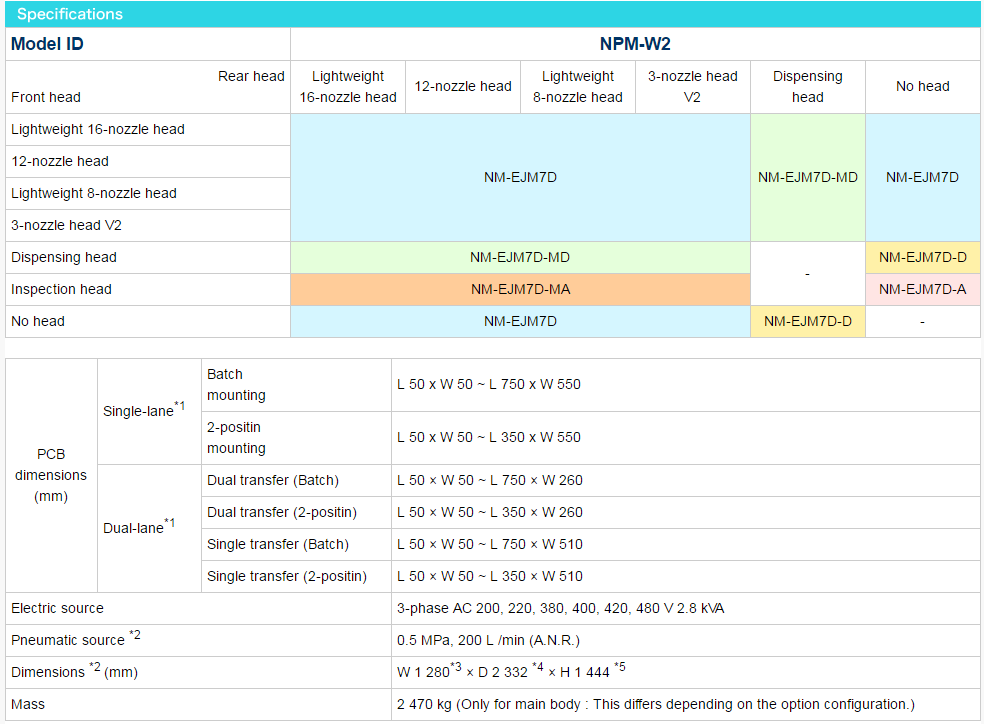This screenshot has width=984, height=724.
Task: Select the Single-lane label cell
Action: coord(149,411)
